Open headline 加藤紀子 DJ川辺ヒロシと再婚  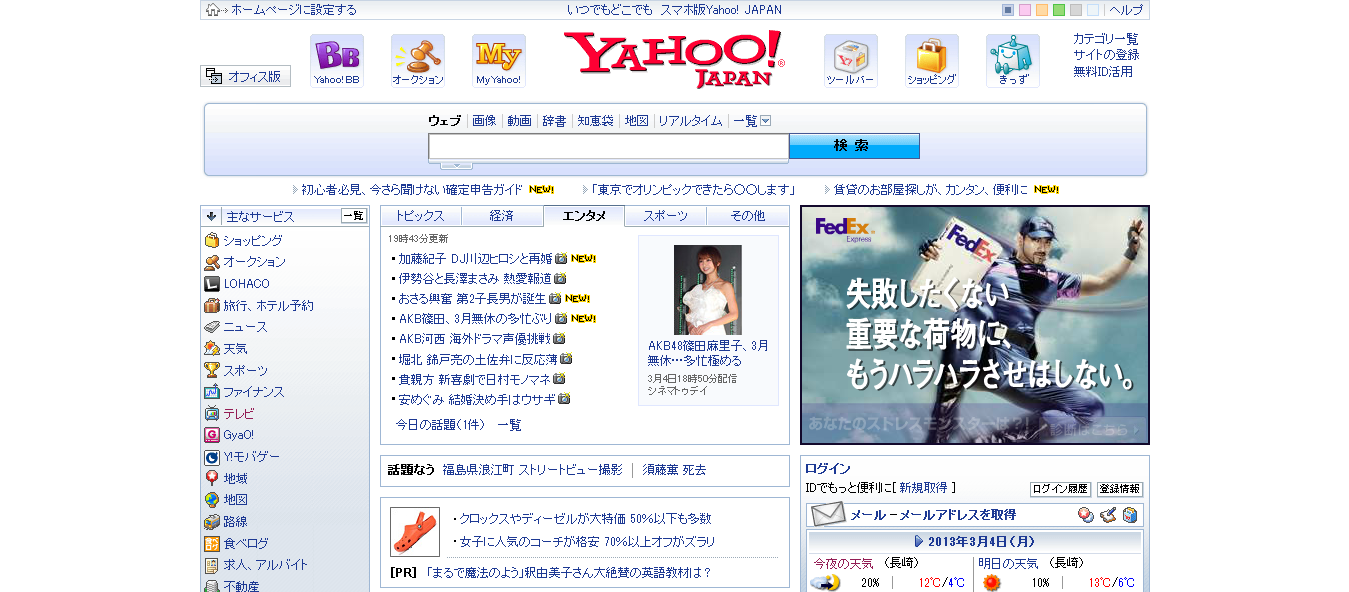475,258
